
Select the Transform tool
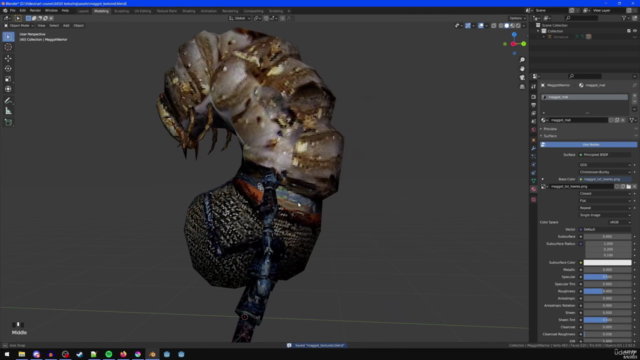[8, 89]
